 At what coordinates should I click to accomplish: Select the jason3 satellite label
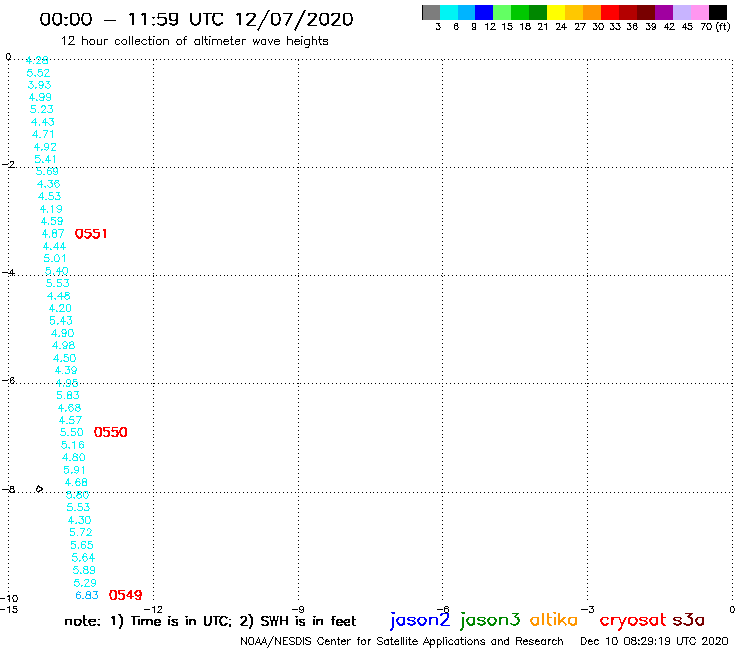(x=490, y=620)
